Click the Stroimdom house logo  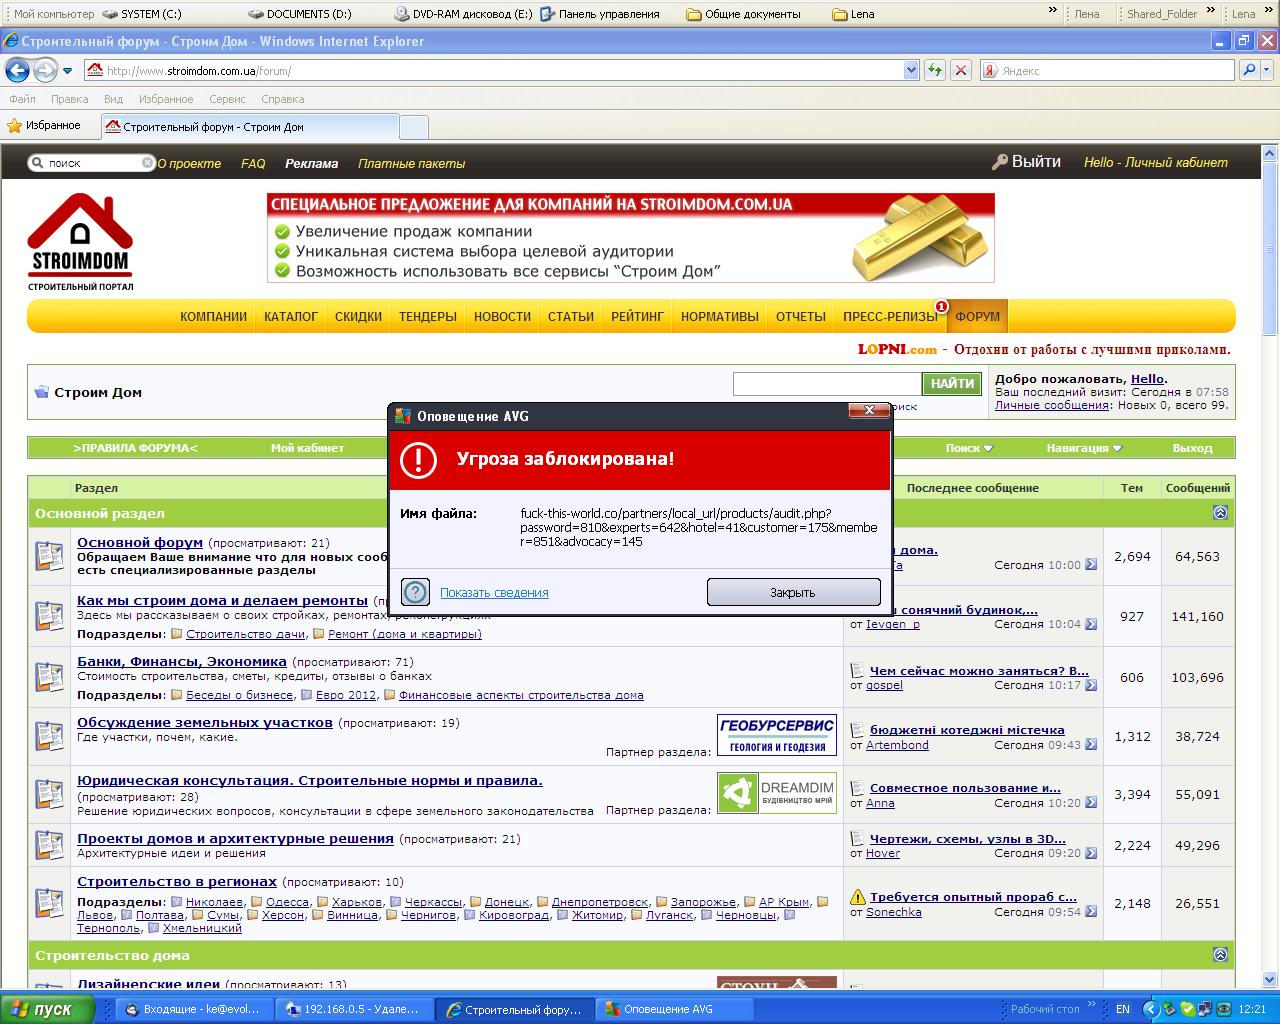click(80, 242)
